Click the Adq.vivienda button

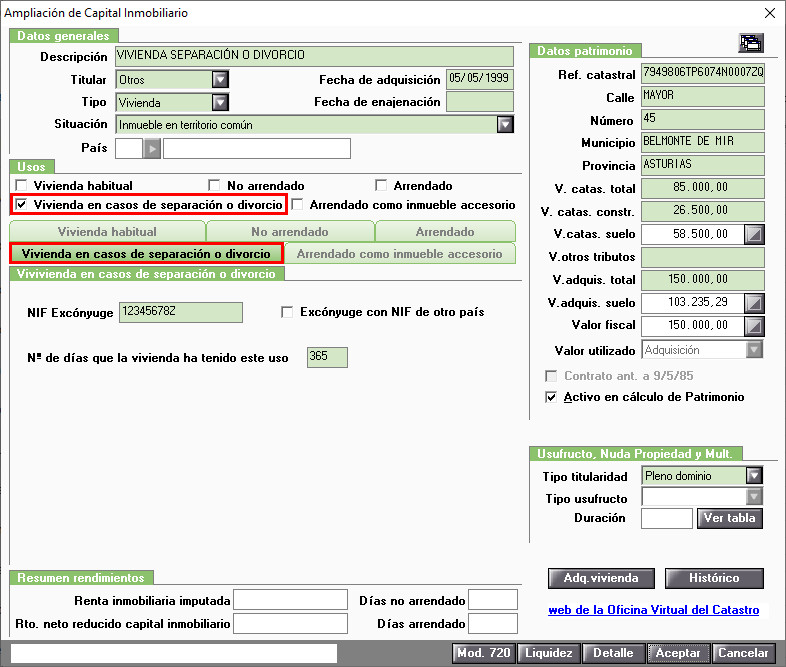[601, 578]
